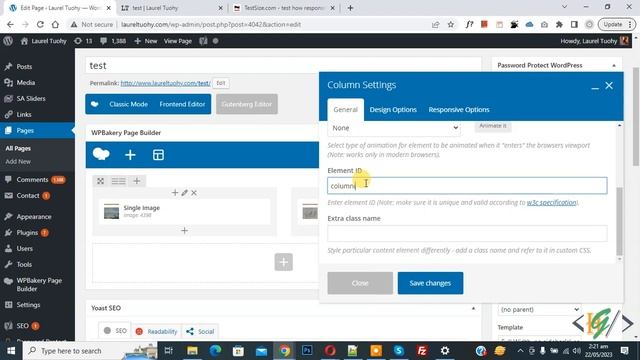
Task: Open Settings in the sidebar
Action: click(x=28, y=305)
